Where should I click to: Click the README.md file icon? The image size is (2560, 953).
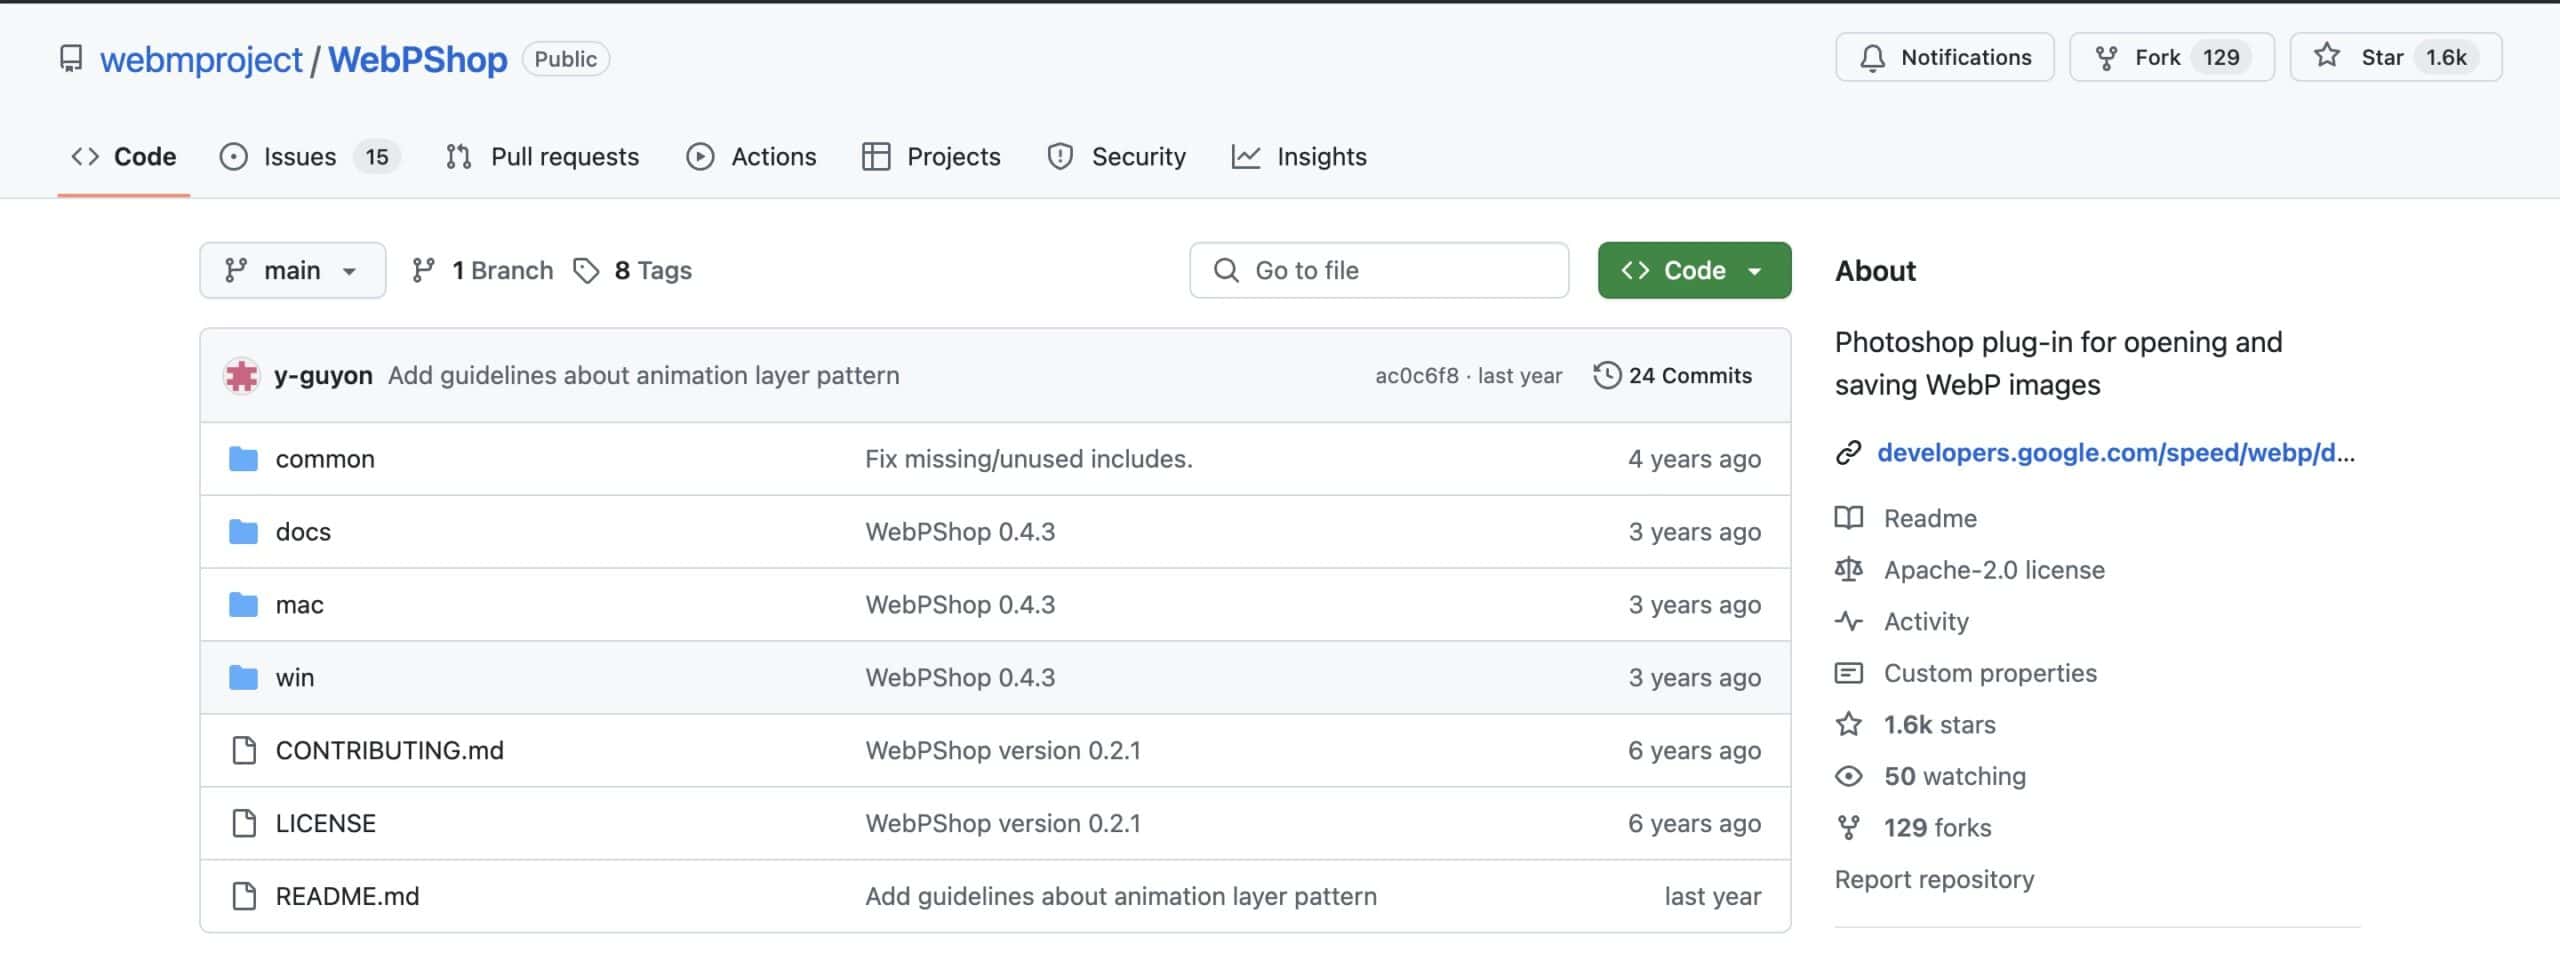point(243,896)
